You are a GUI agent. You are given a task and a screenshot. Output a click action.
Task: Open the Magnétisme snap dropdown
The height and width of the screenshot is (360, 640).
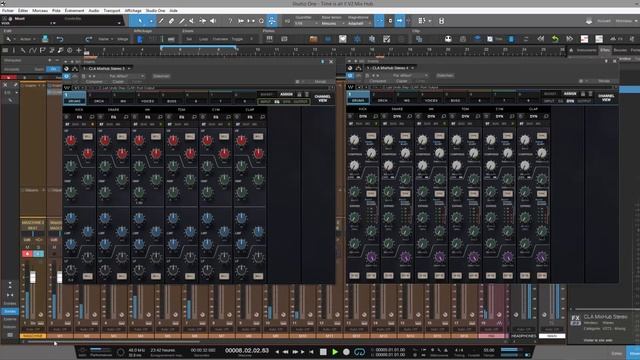point(359,24)
